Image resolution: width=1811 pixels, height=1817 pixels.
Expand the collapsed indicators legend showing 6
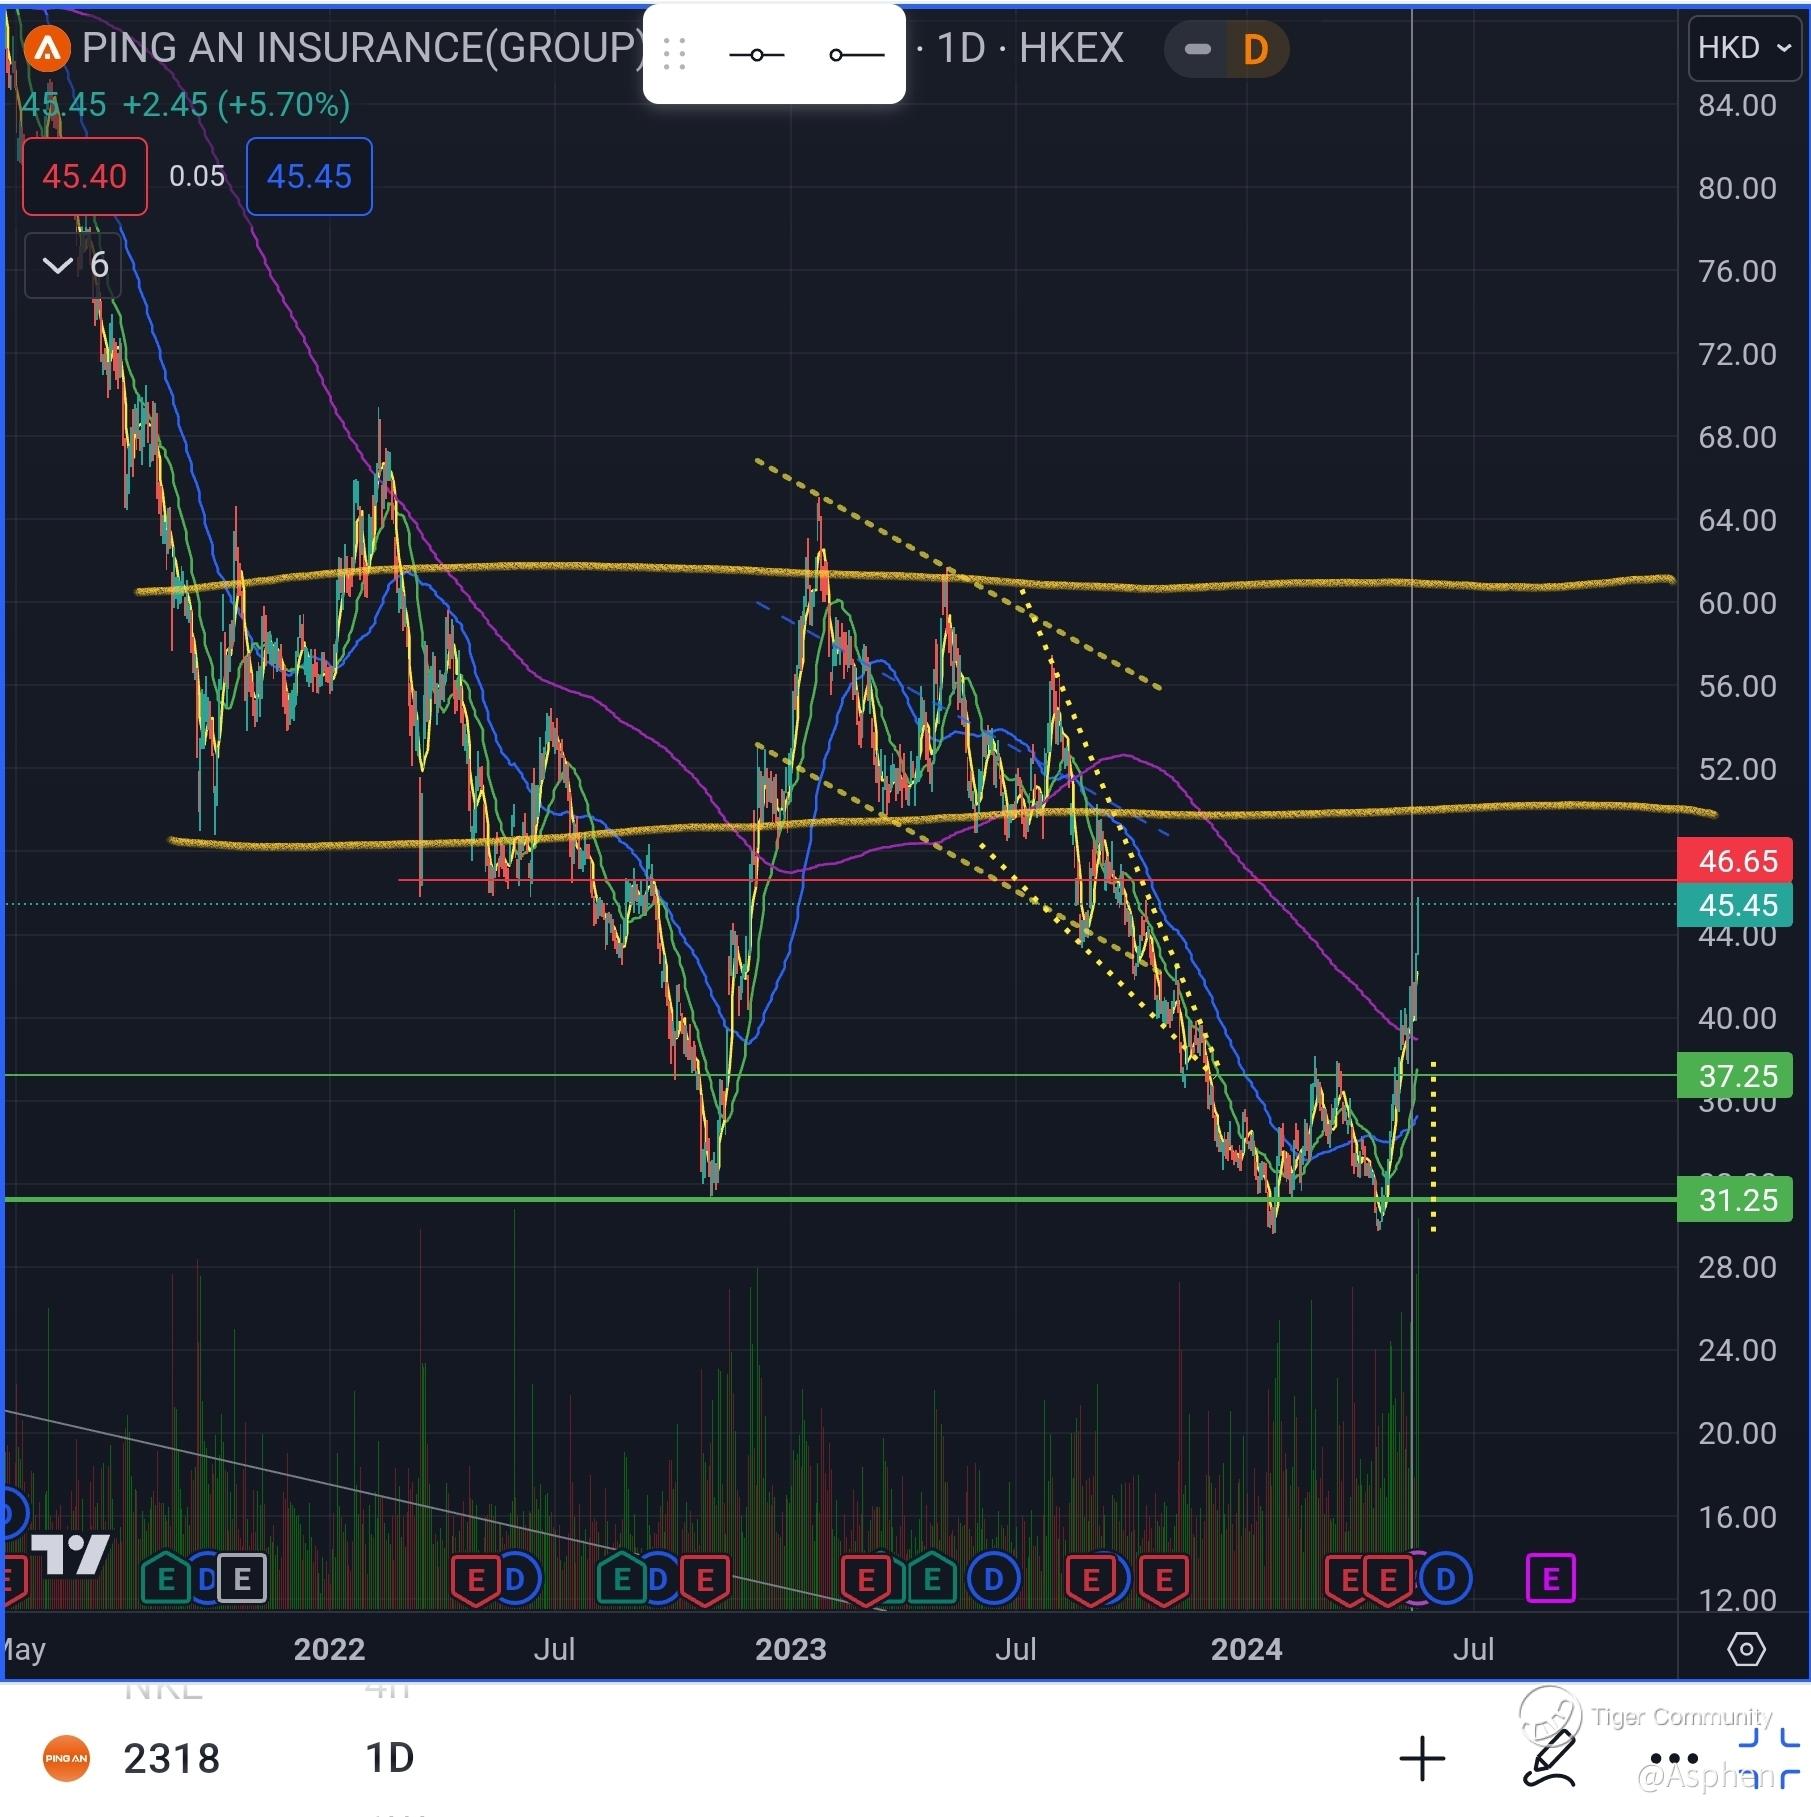point(73,265)
